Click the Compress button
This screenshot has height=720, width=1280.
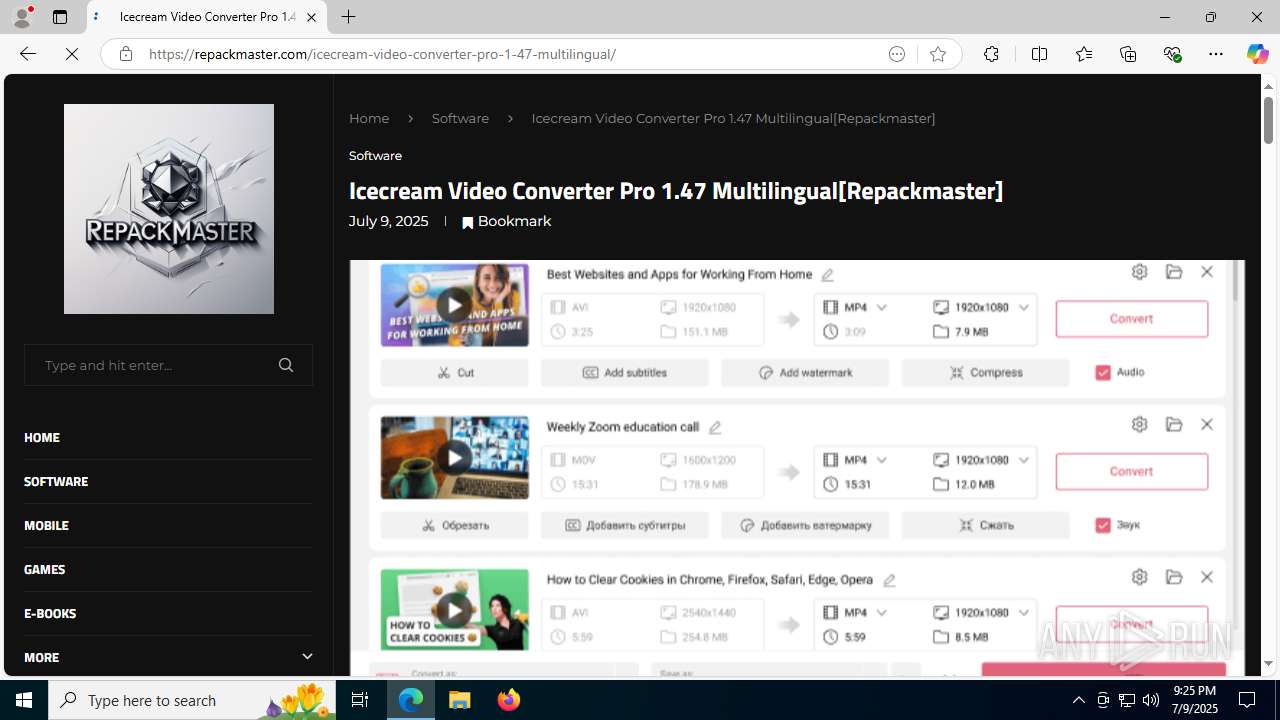click(x=985, y=372)
